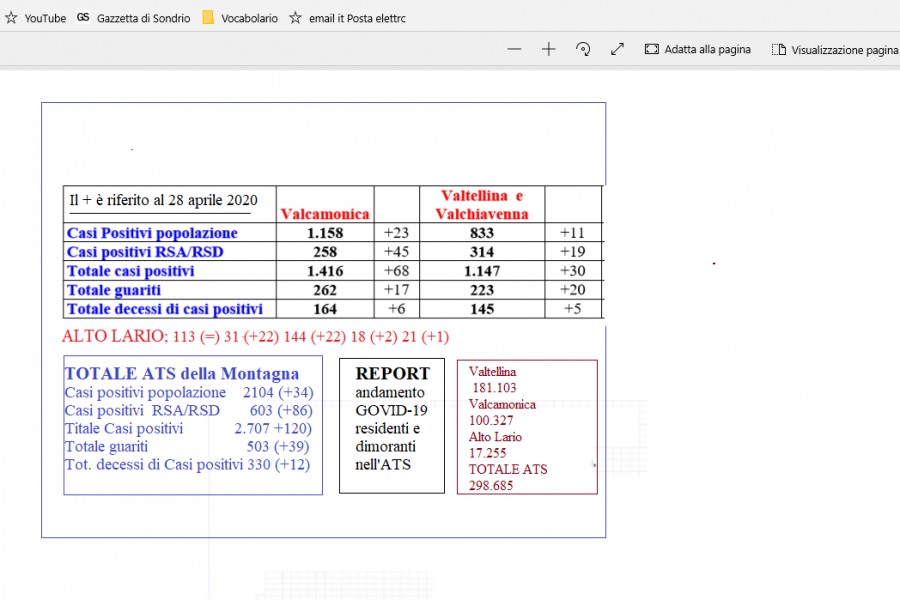This screenshot has width=900, height=600.
Task: Click the line ending '2104 (+34)'
Action: 189,393
